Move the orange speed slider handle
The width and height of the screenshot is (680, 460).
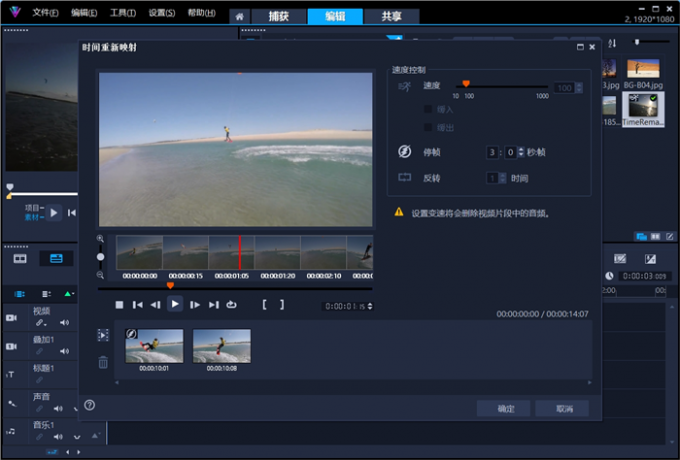[x=466, y=84]
